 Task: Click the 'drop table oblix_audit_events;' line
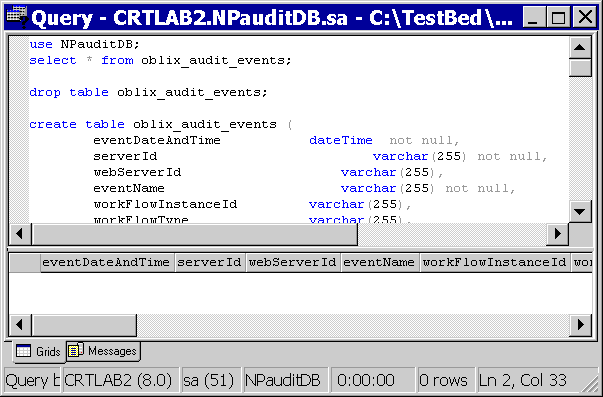148,92
